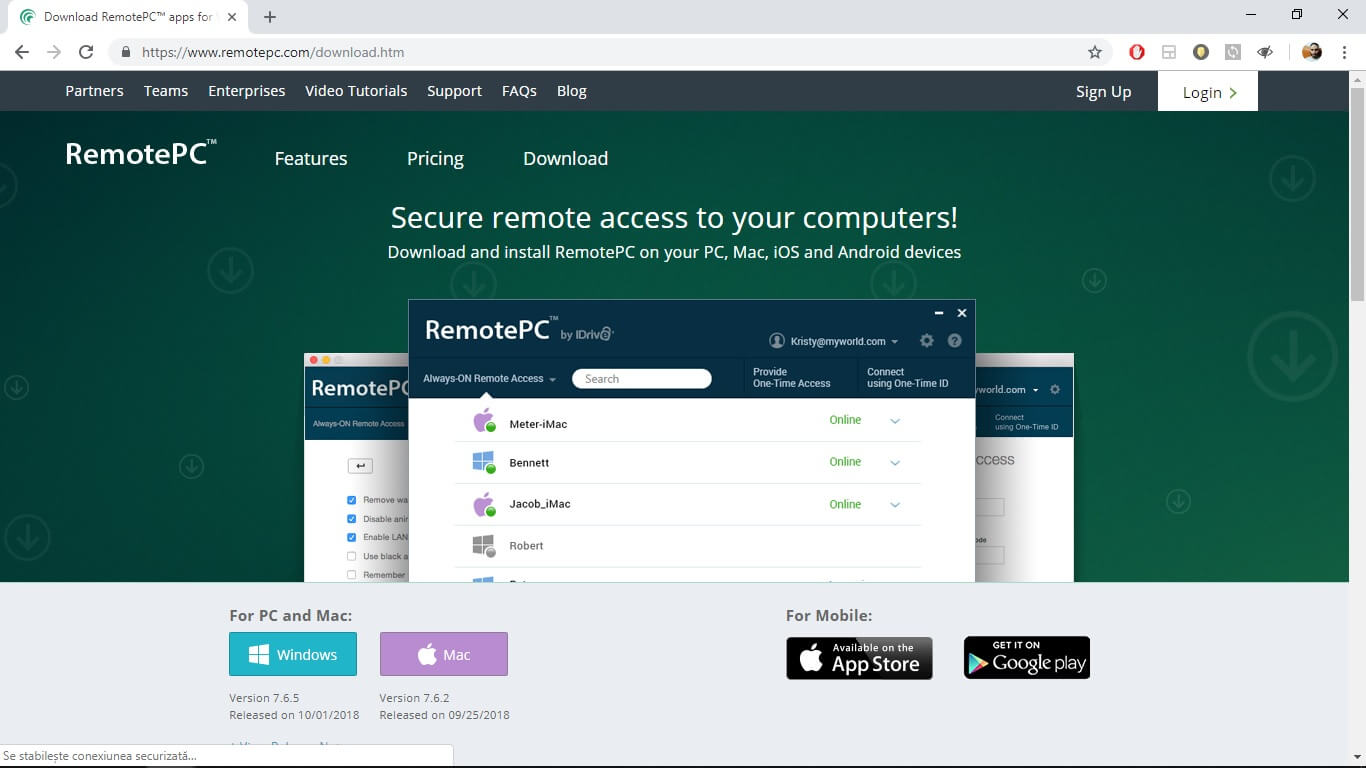Open FAQs page

pyautogui.click(x=519, y=91)
